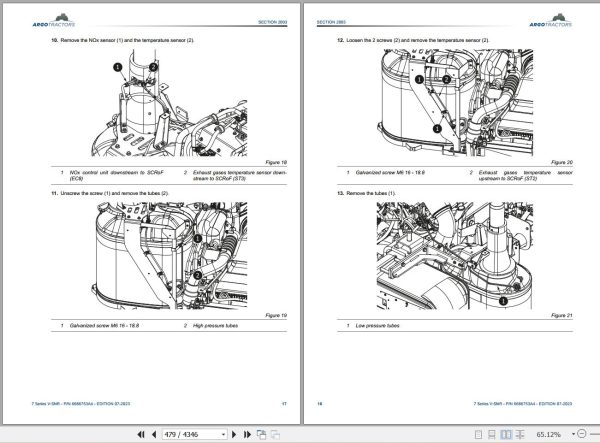Select continuous facing layout
This screenshot has height=443, width=600.
coord(520,434)
